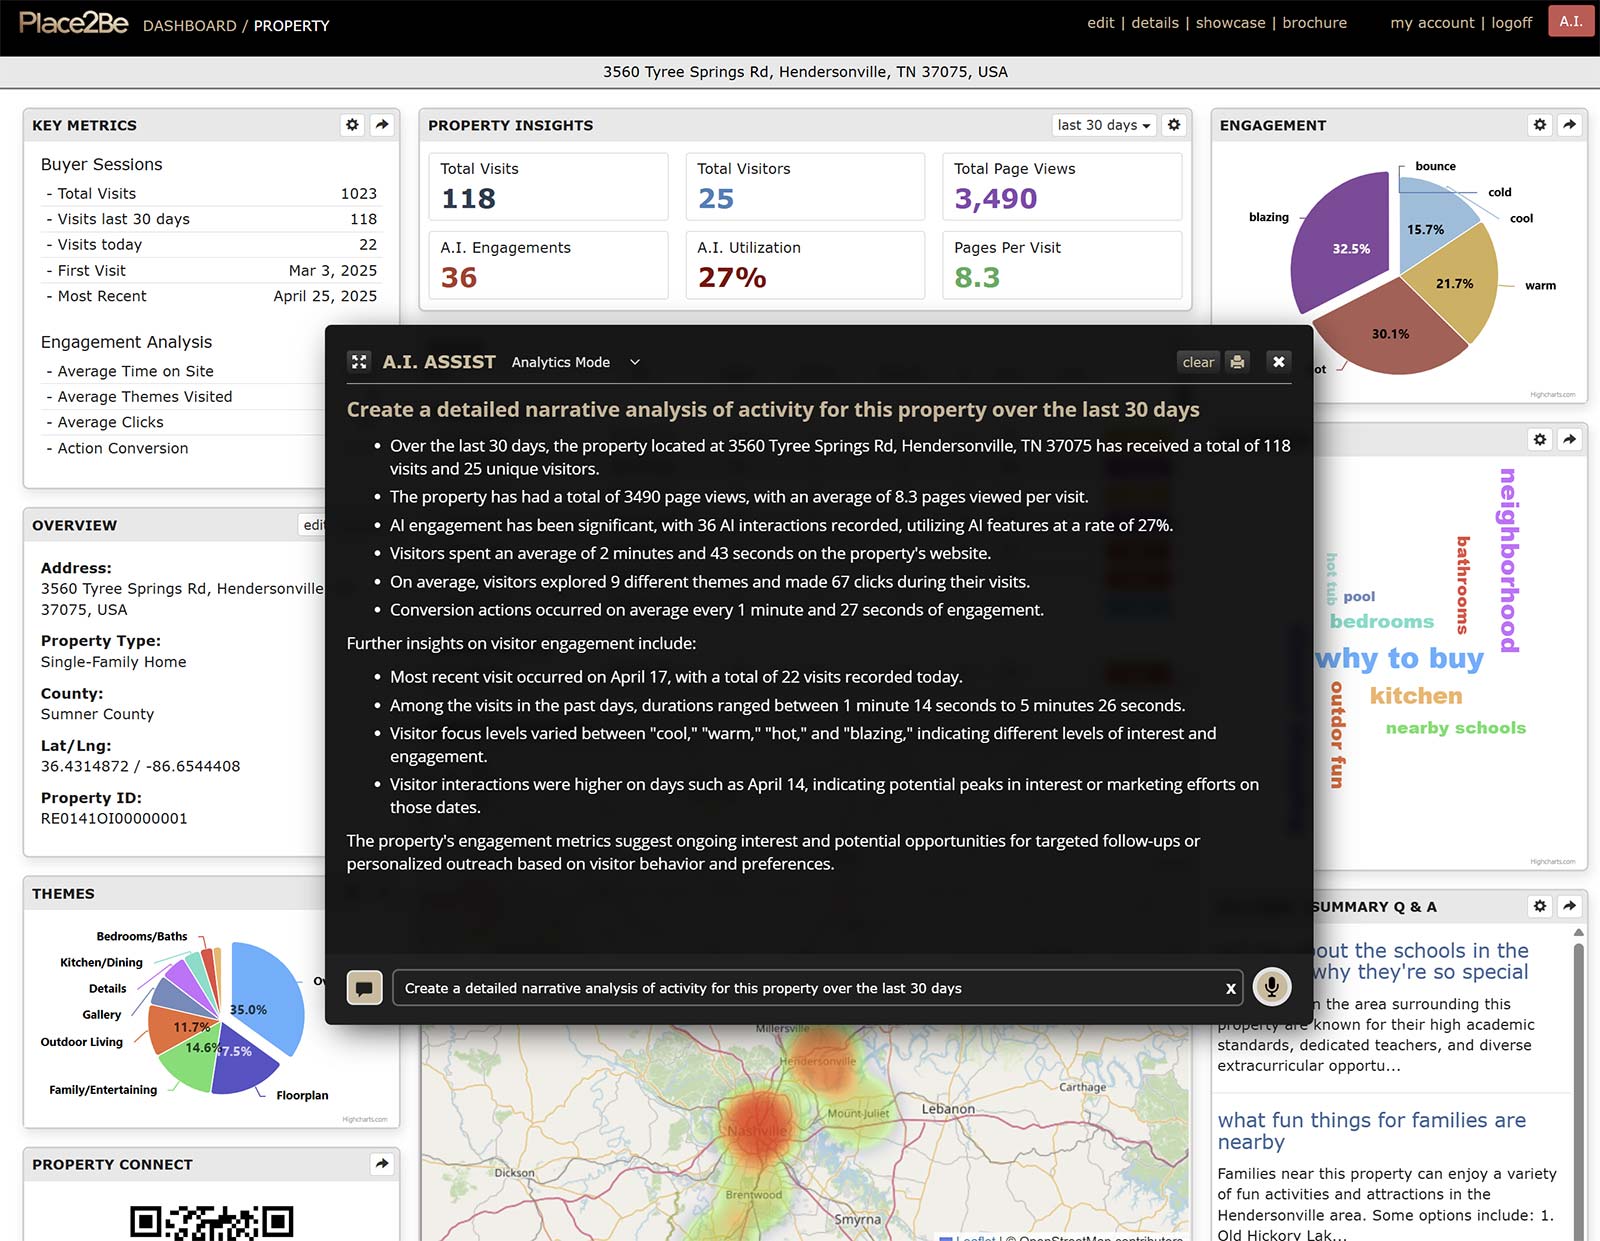Click the red A.I. button in header
This screenshot has height=1241, width=1600.
pos(1570,22)
